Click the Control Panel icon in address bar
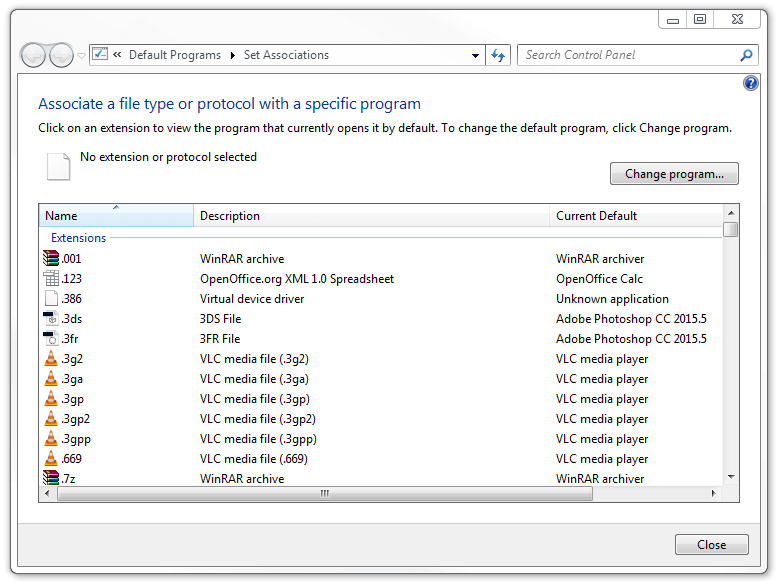Image resolution: width=780 pixels, height=584 pixels. tap(100, 54)
